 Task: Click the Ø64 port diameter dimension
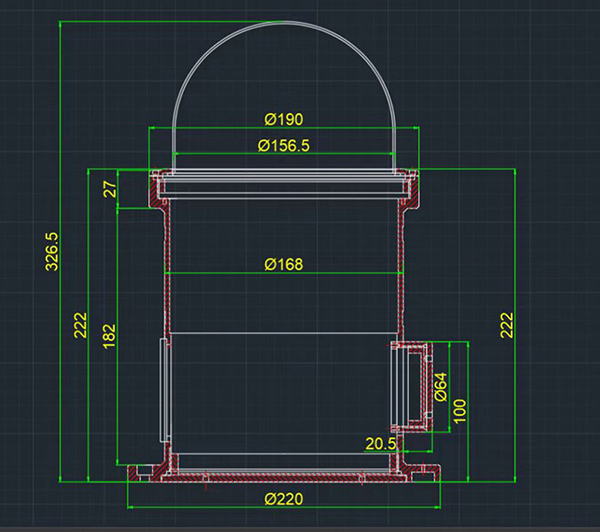[441, 386]
